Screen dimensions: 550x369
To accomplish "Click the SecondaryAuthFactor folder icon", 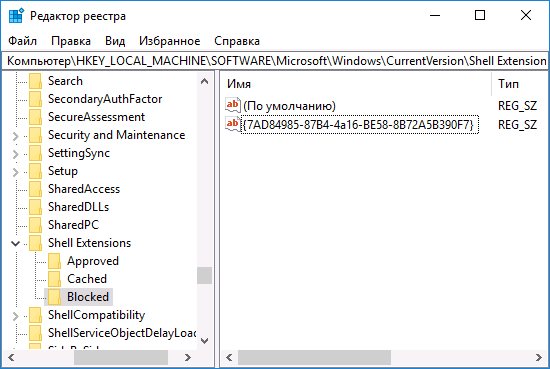I will (x=35, y=99).
